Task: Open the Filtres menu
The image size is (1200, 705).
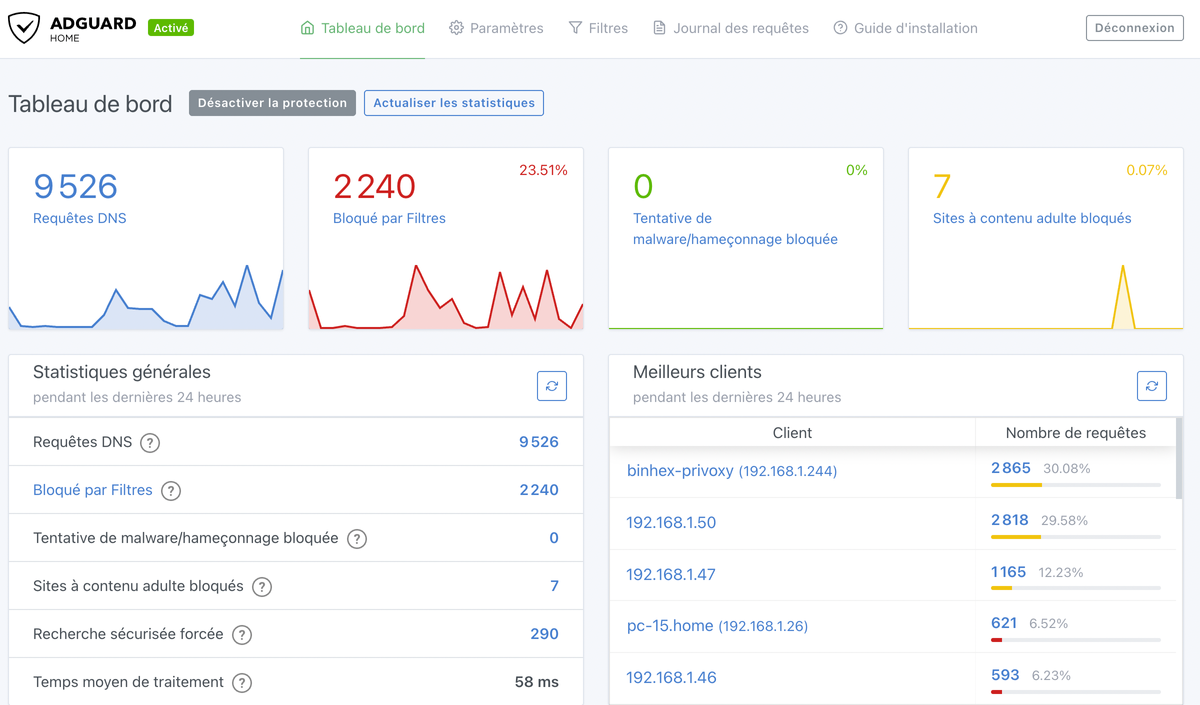Action: tap(598, 28)
